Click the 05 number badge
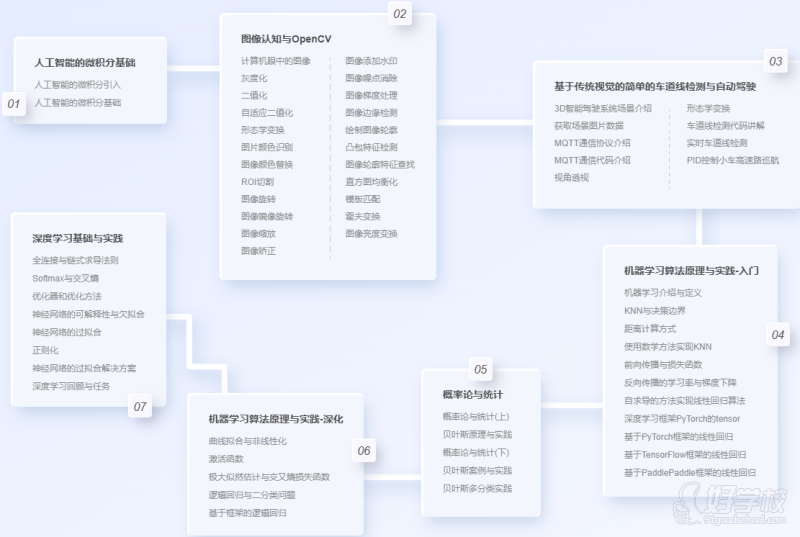Viewport: 800px width, 537px height. point(480,369)
